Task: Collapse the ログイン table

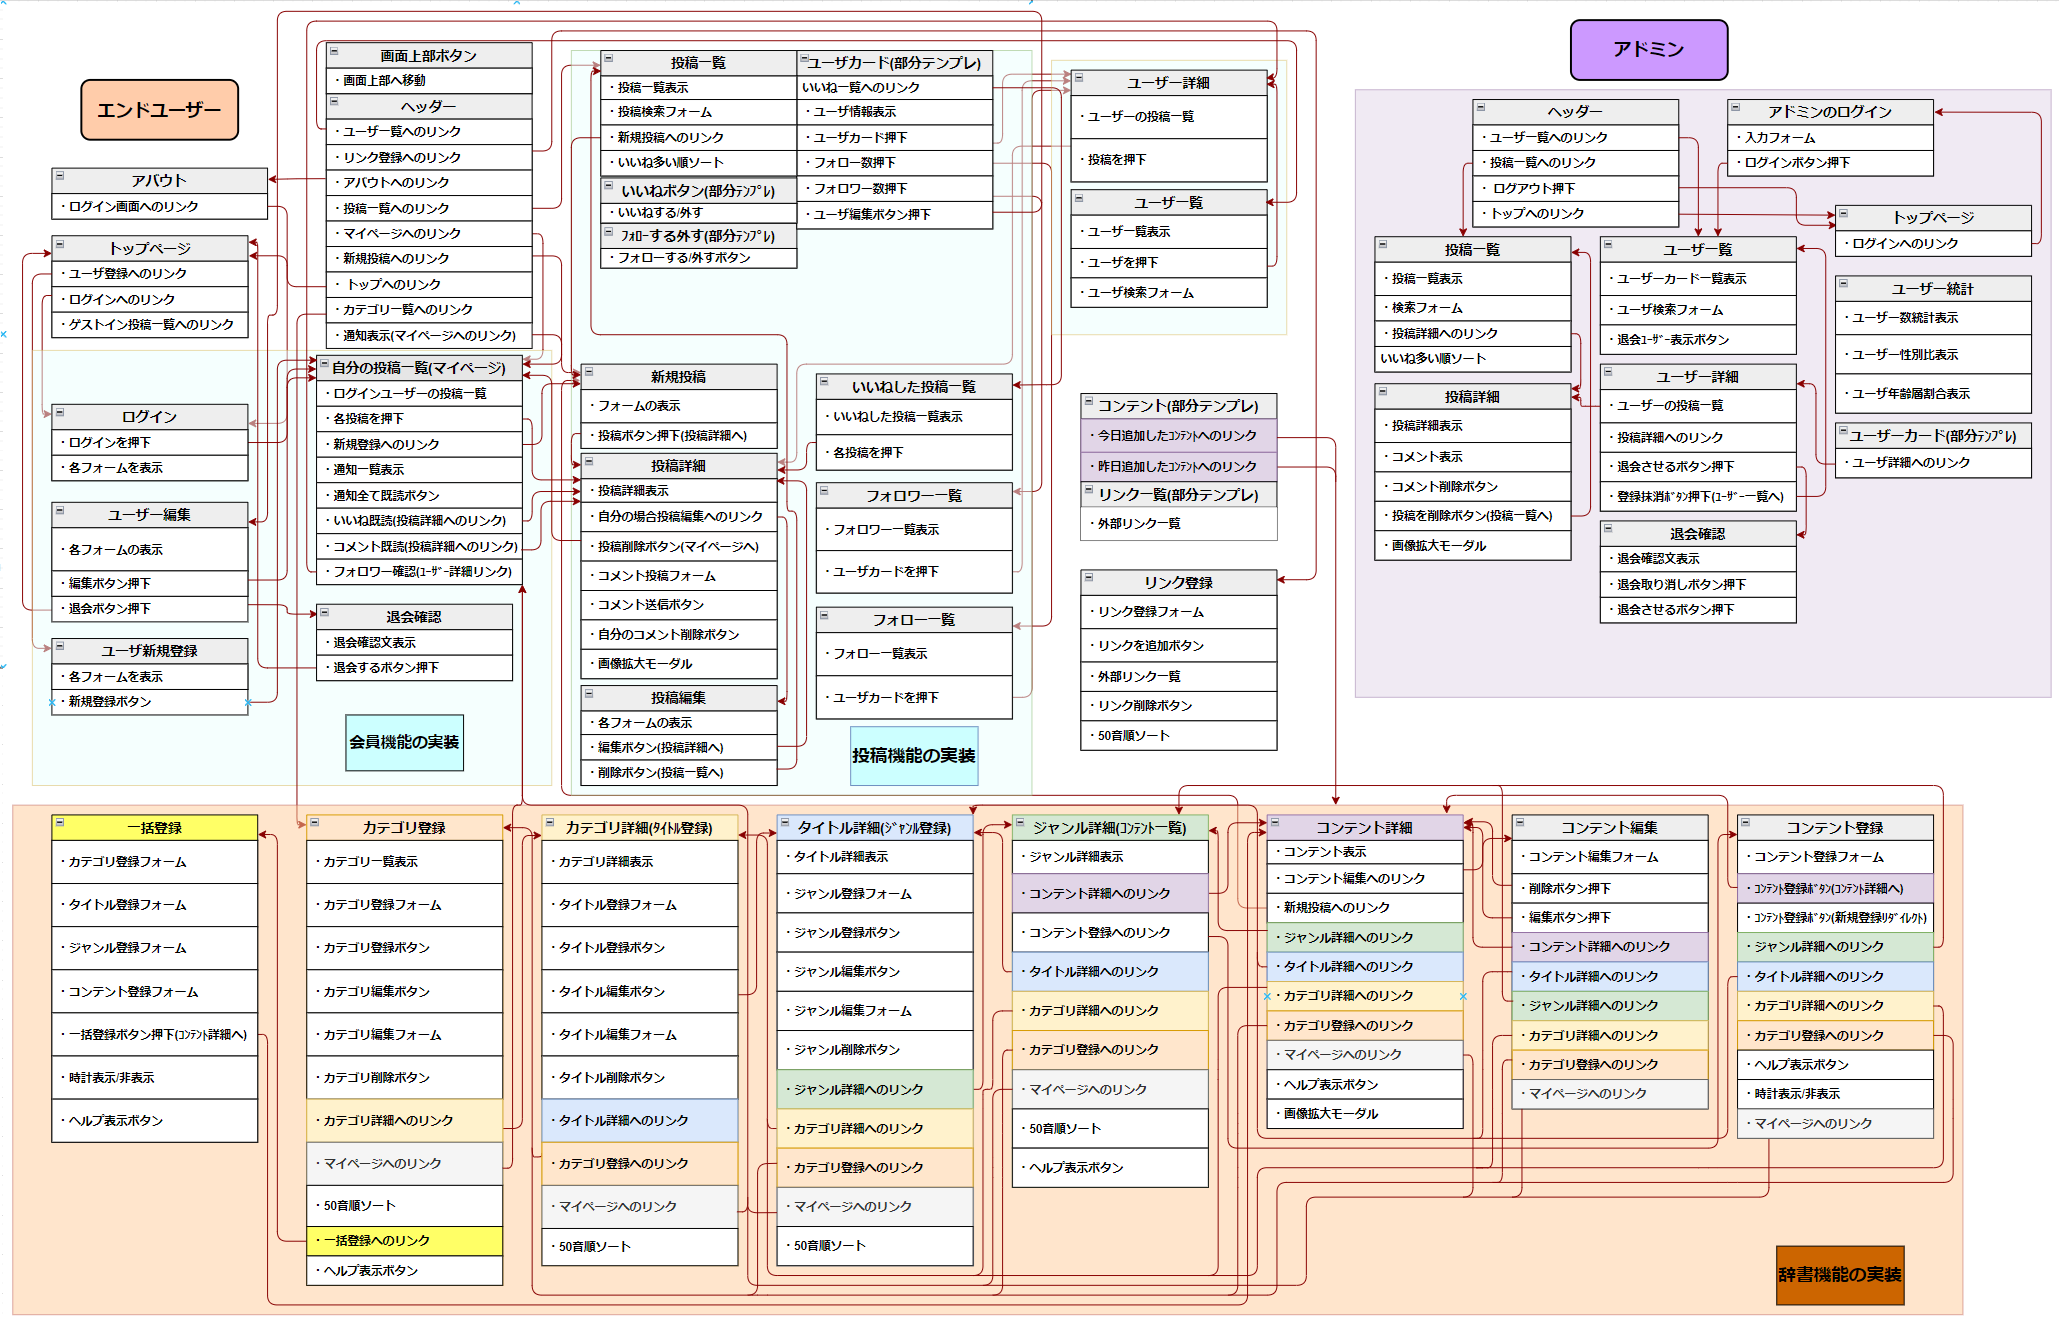Action: pyautogui.click(x=60, y=412)
